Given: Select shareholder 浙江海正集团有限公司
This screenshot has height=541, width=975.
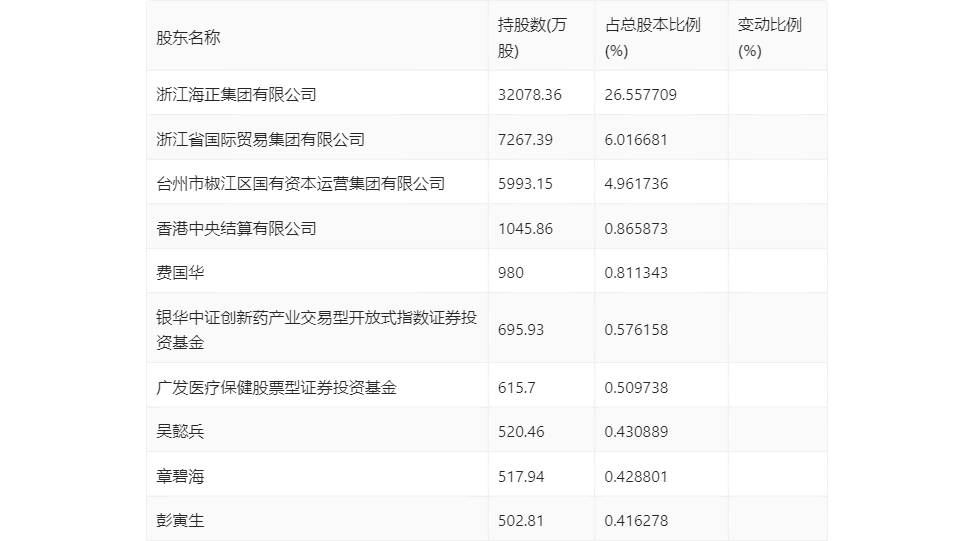Looking at the screenshot, I should pos(236,95).
